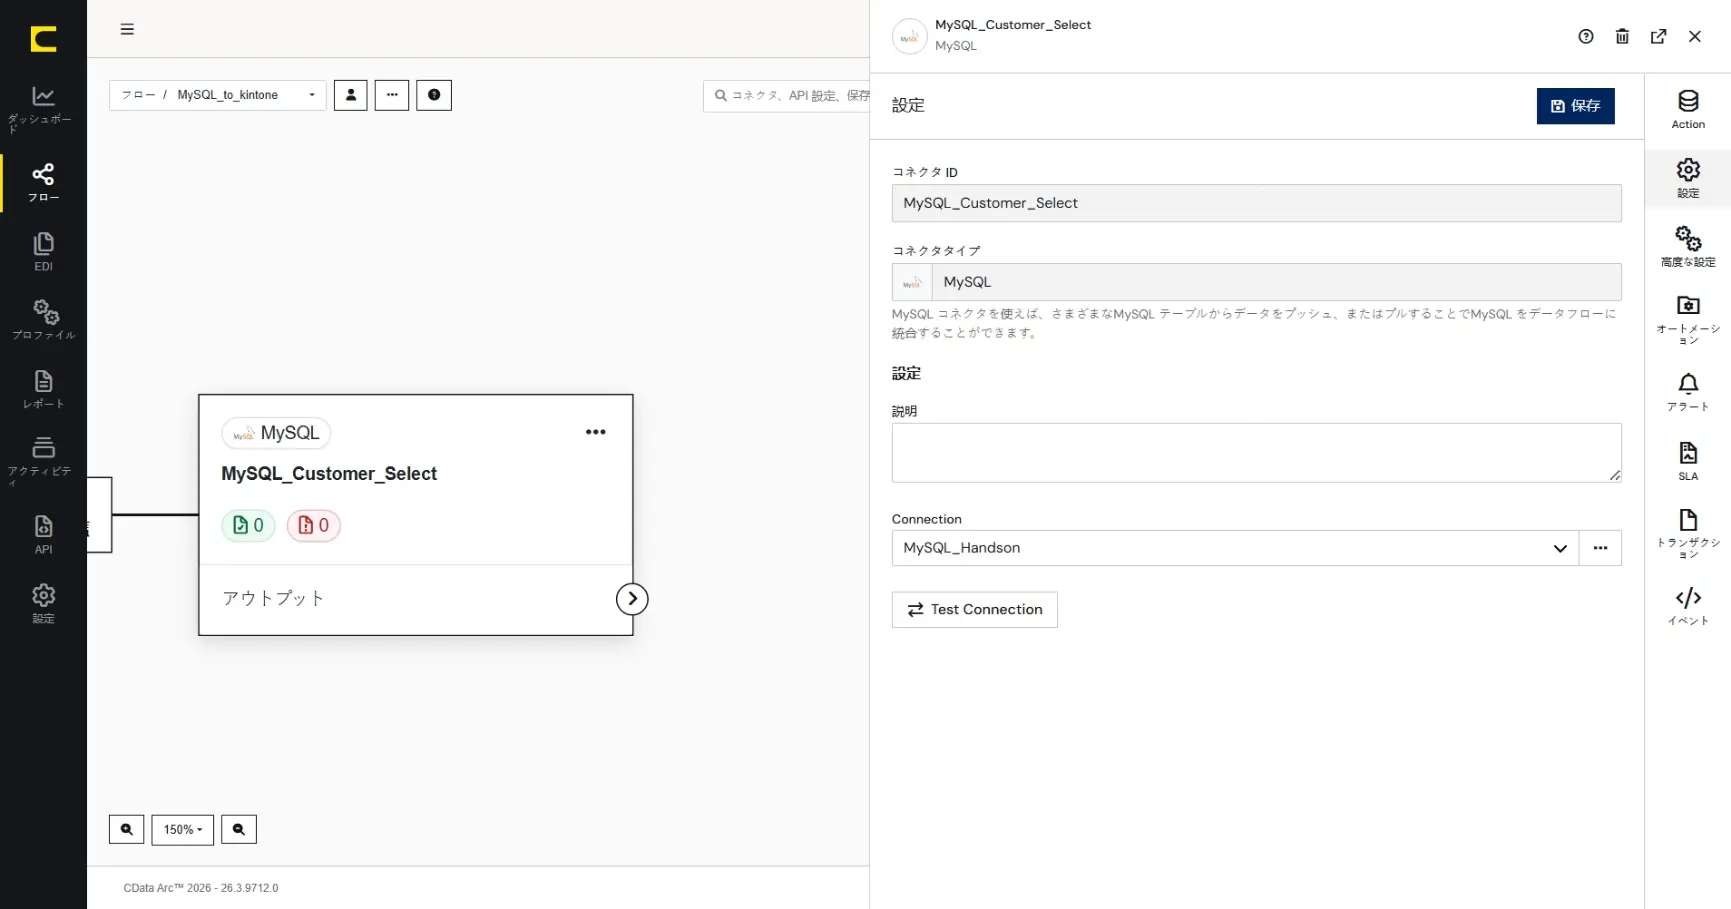Open the アクティビティ (Activity) sidebar section
Image resolution: width=1731 pixels, height=909 pixels.
(43, 460)
